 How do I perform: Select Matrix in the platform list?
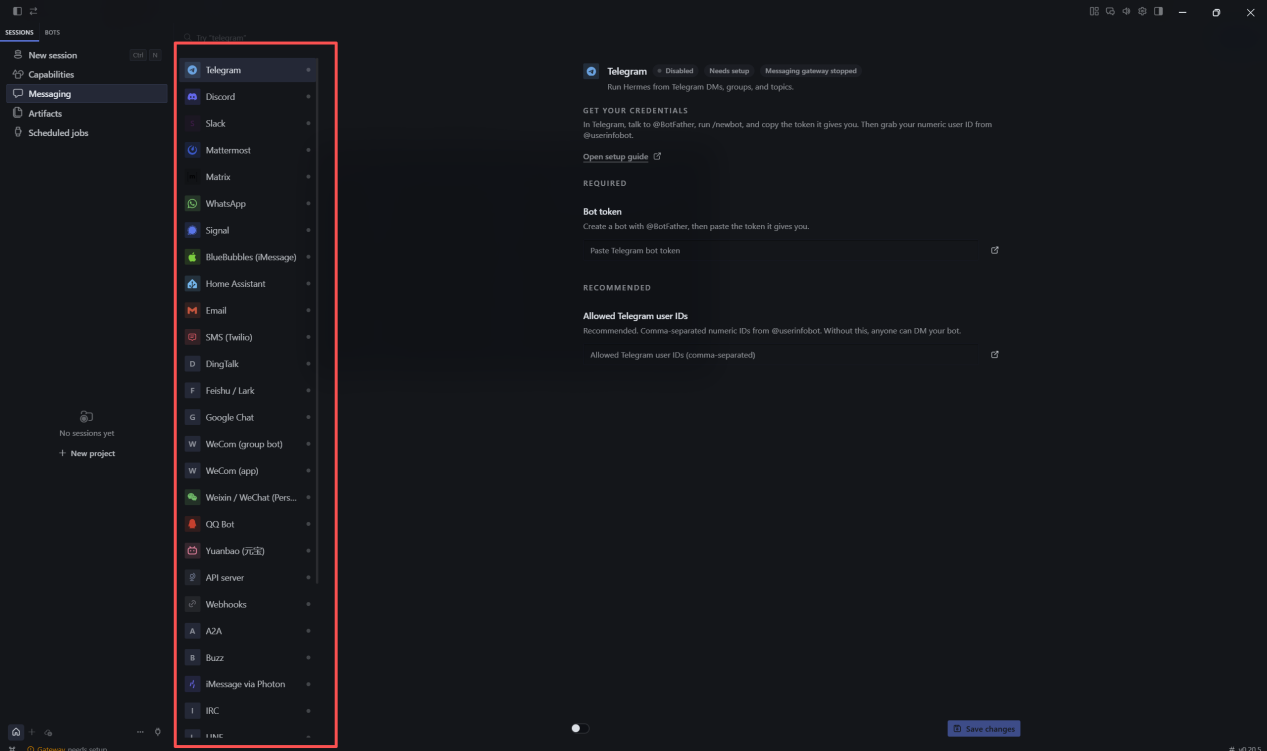click(x=248, y=177)
